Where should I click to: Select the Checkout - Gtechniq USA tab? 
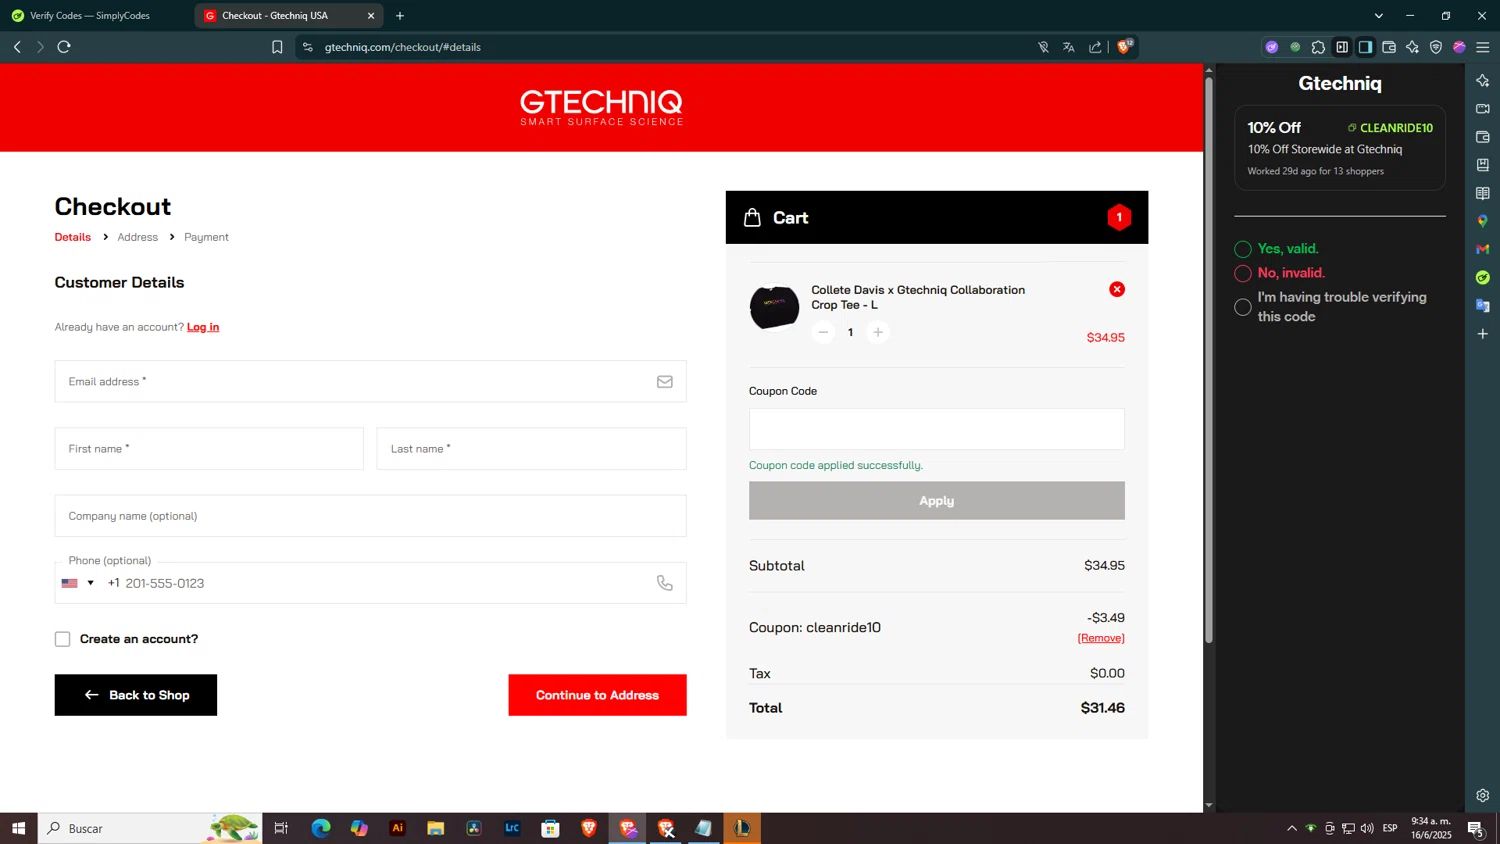288,16
